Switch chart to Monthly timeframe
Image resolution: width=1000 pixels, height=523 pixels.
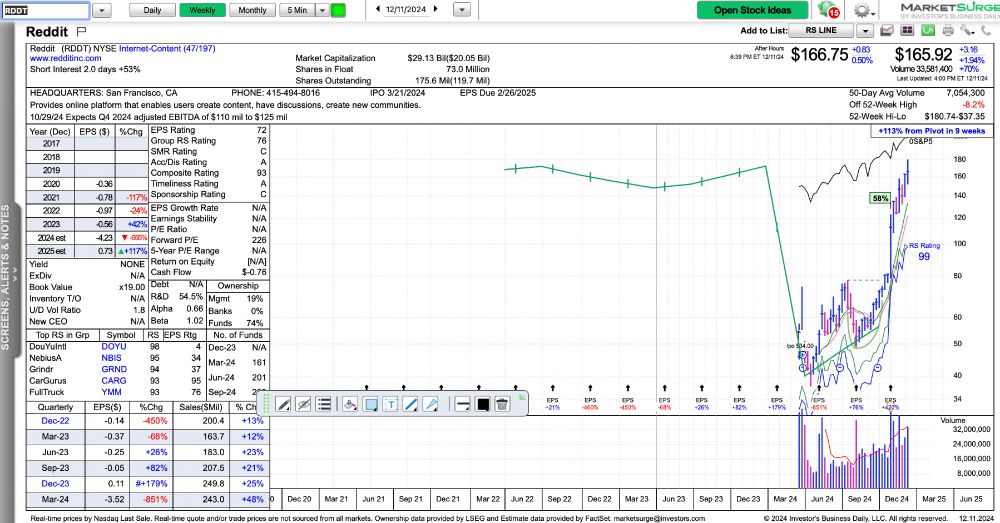[x=253, y=10]
